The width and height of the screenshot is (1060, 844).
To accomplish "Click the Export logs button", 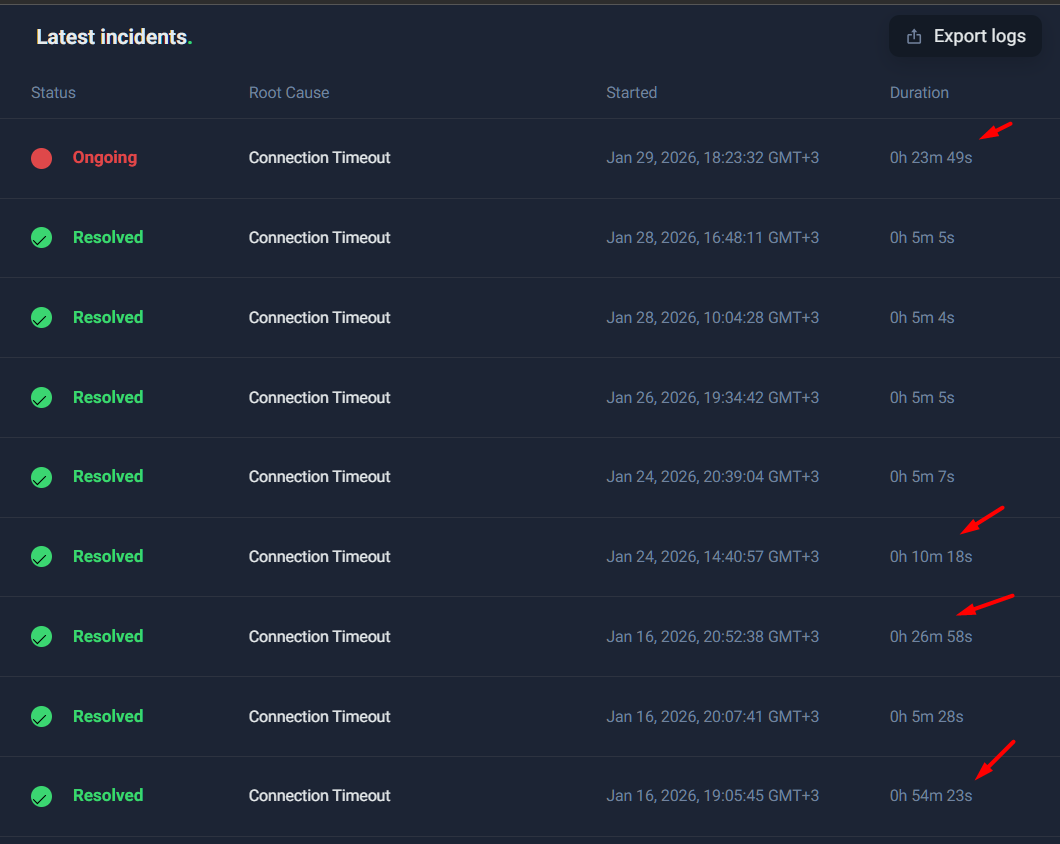I will coord(965,37).
